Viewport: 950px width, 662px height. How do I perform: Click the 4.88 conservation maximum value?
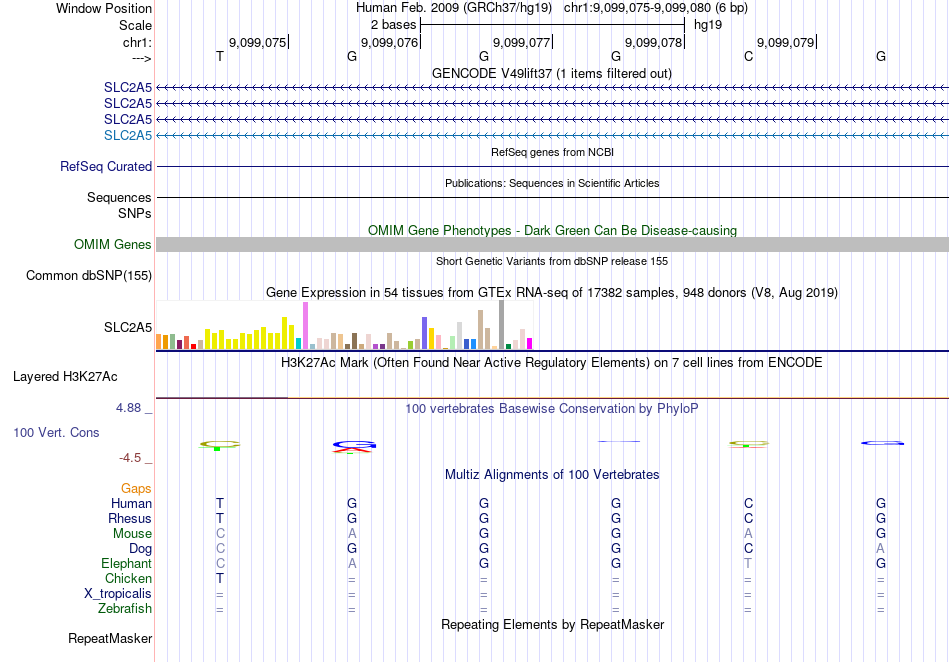[x=128, y=408]
